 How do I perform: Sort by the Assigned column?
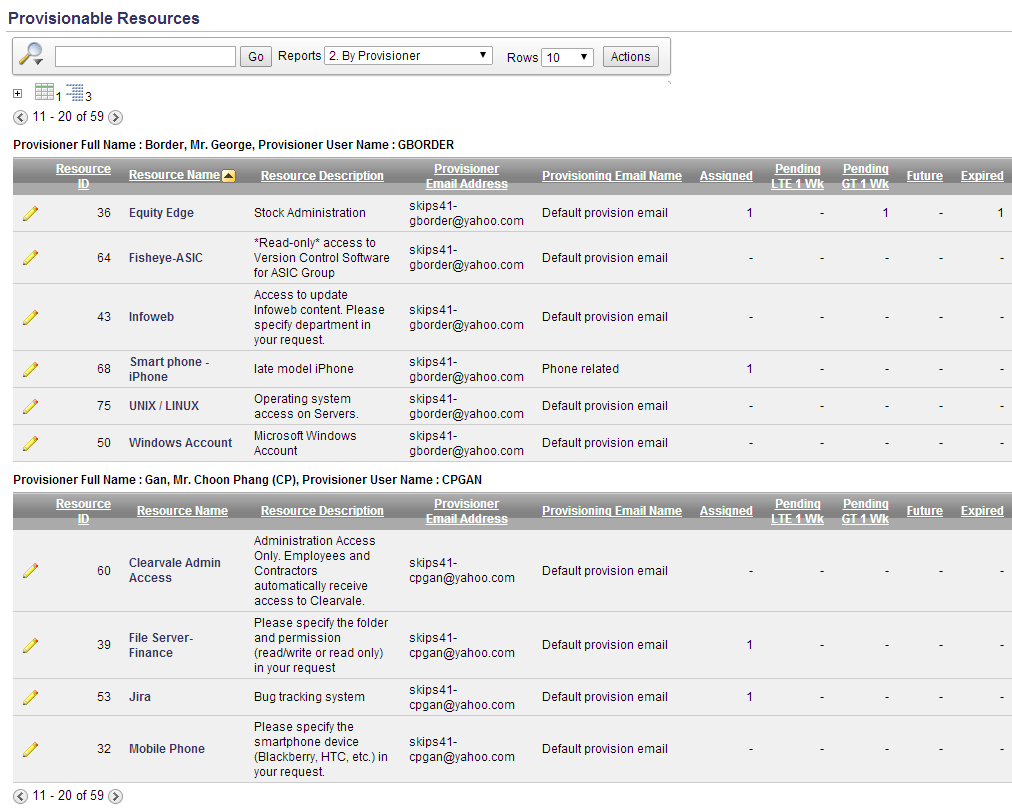click(x=726, y=175)
